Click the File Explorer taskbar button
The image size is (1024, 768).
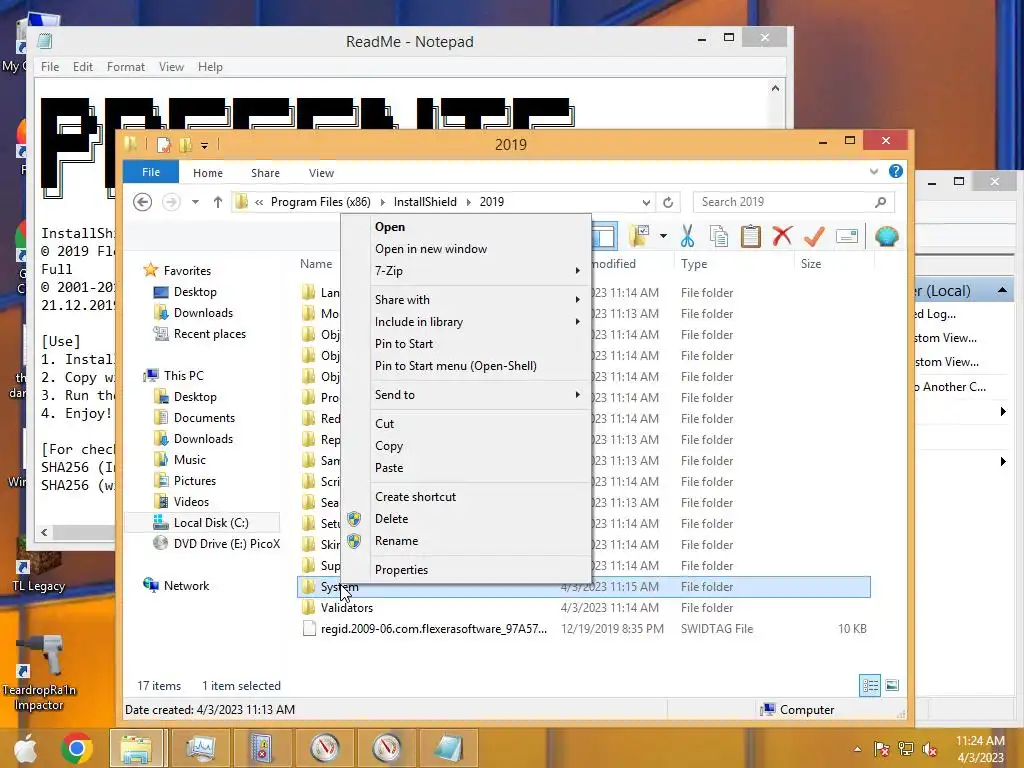135,748
